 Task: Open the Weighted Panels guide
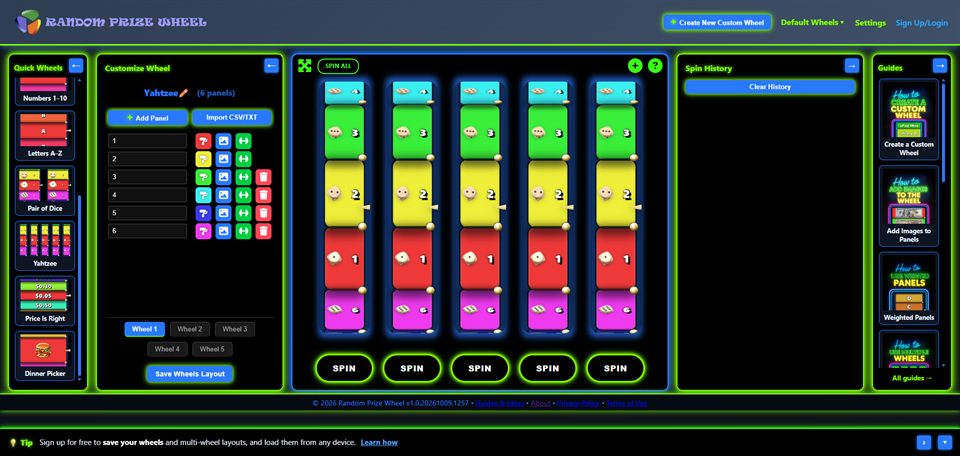(909, 289)
